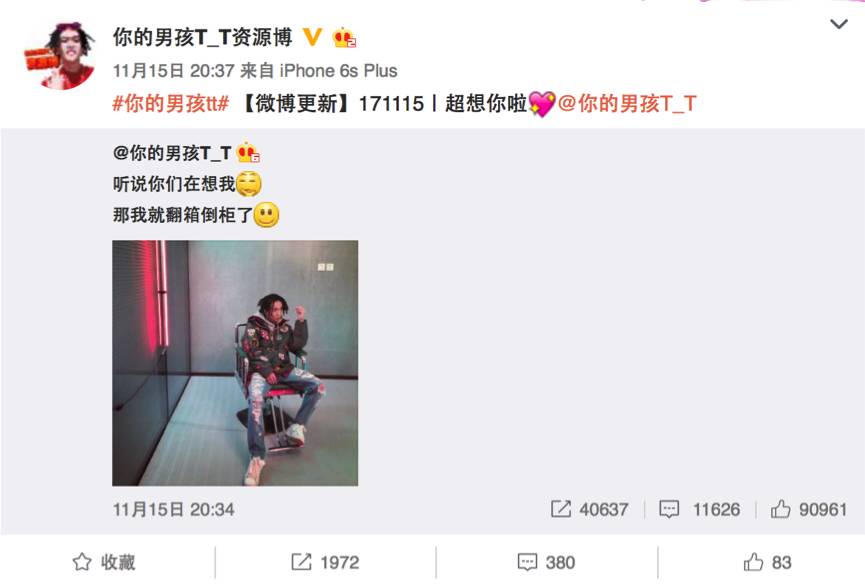Open this post's comments showing 380
The height and width of the screenshot is (587, 865).
pos(546,562)
